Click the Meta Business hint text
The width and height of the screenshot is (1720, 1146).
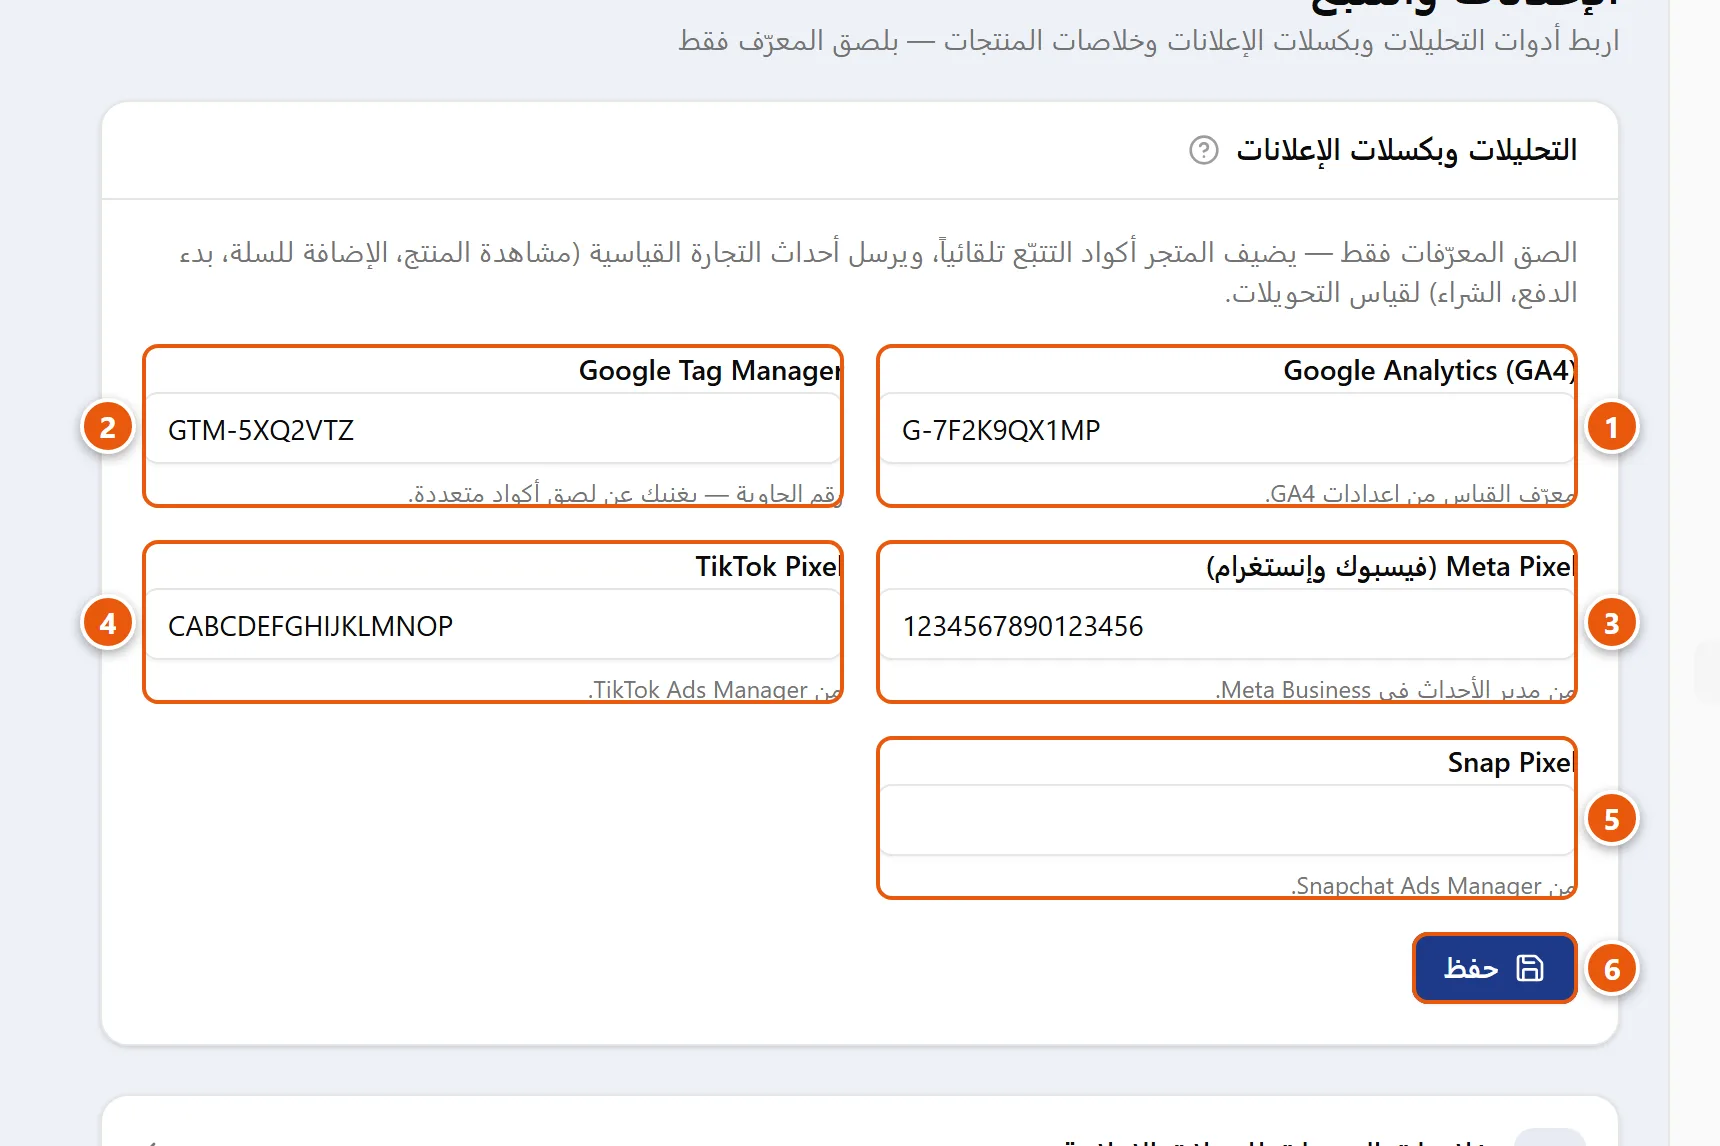click(x=1395, y=690)
